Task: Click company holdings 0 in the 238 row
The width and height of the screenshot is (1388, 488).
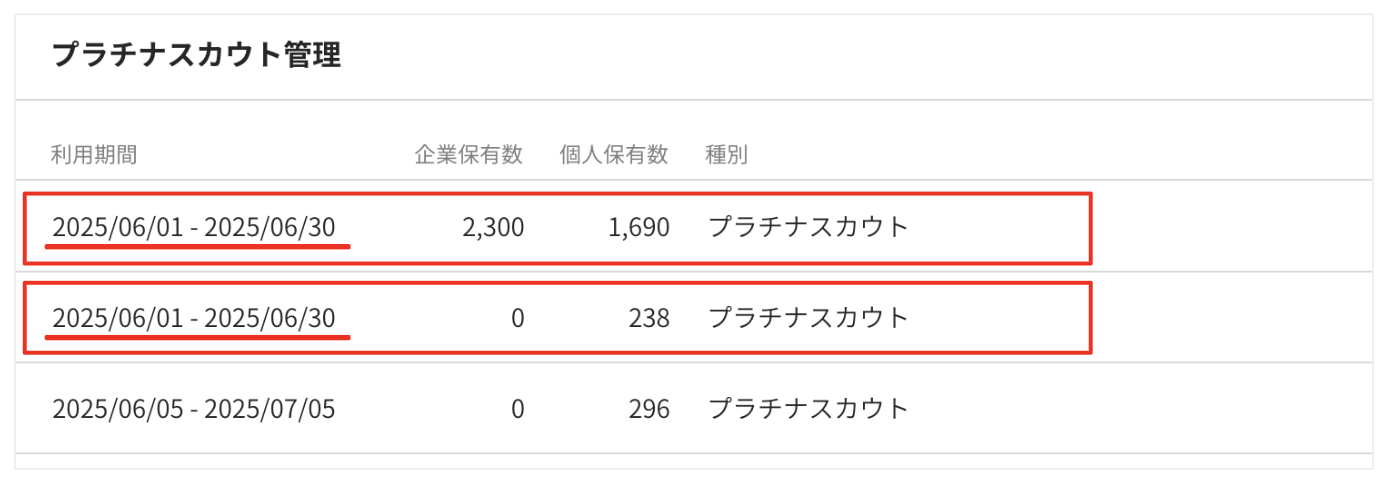Action: [x=516, y=319]
